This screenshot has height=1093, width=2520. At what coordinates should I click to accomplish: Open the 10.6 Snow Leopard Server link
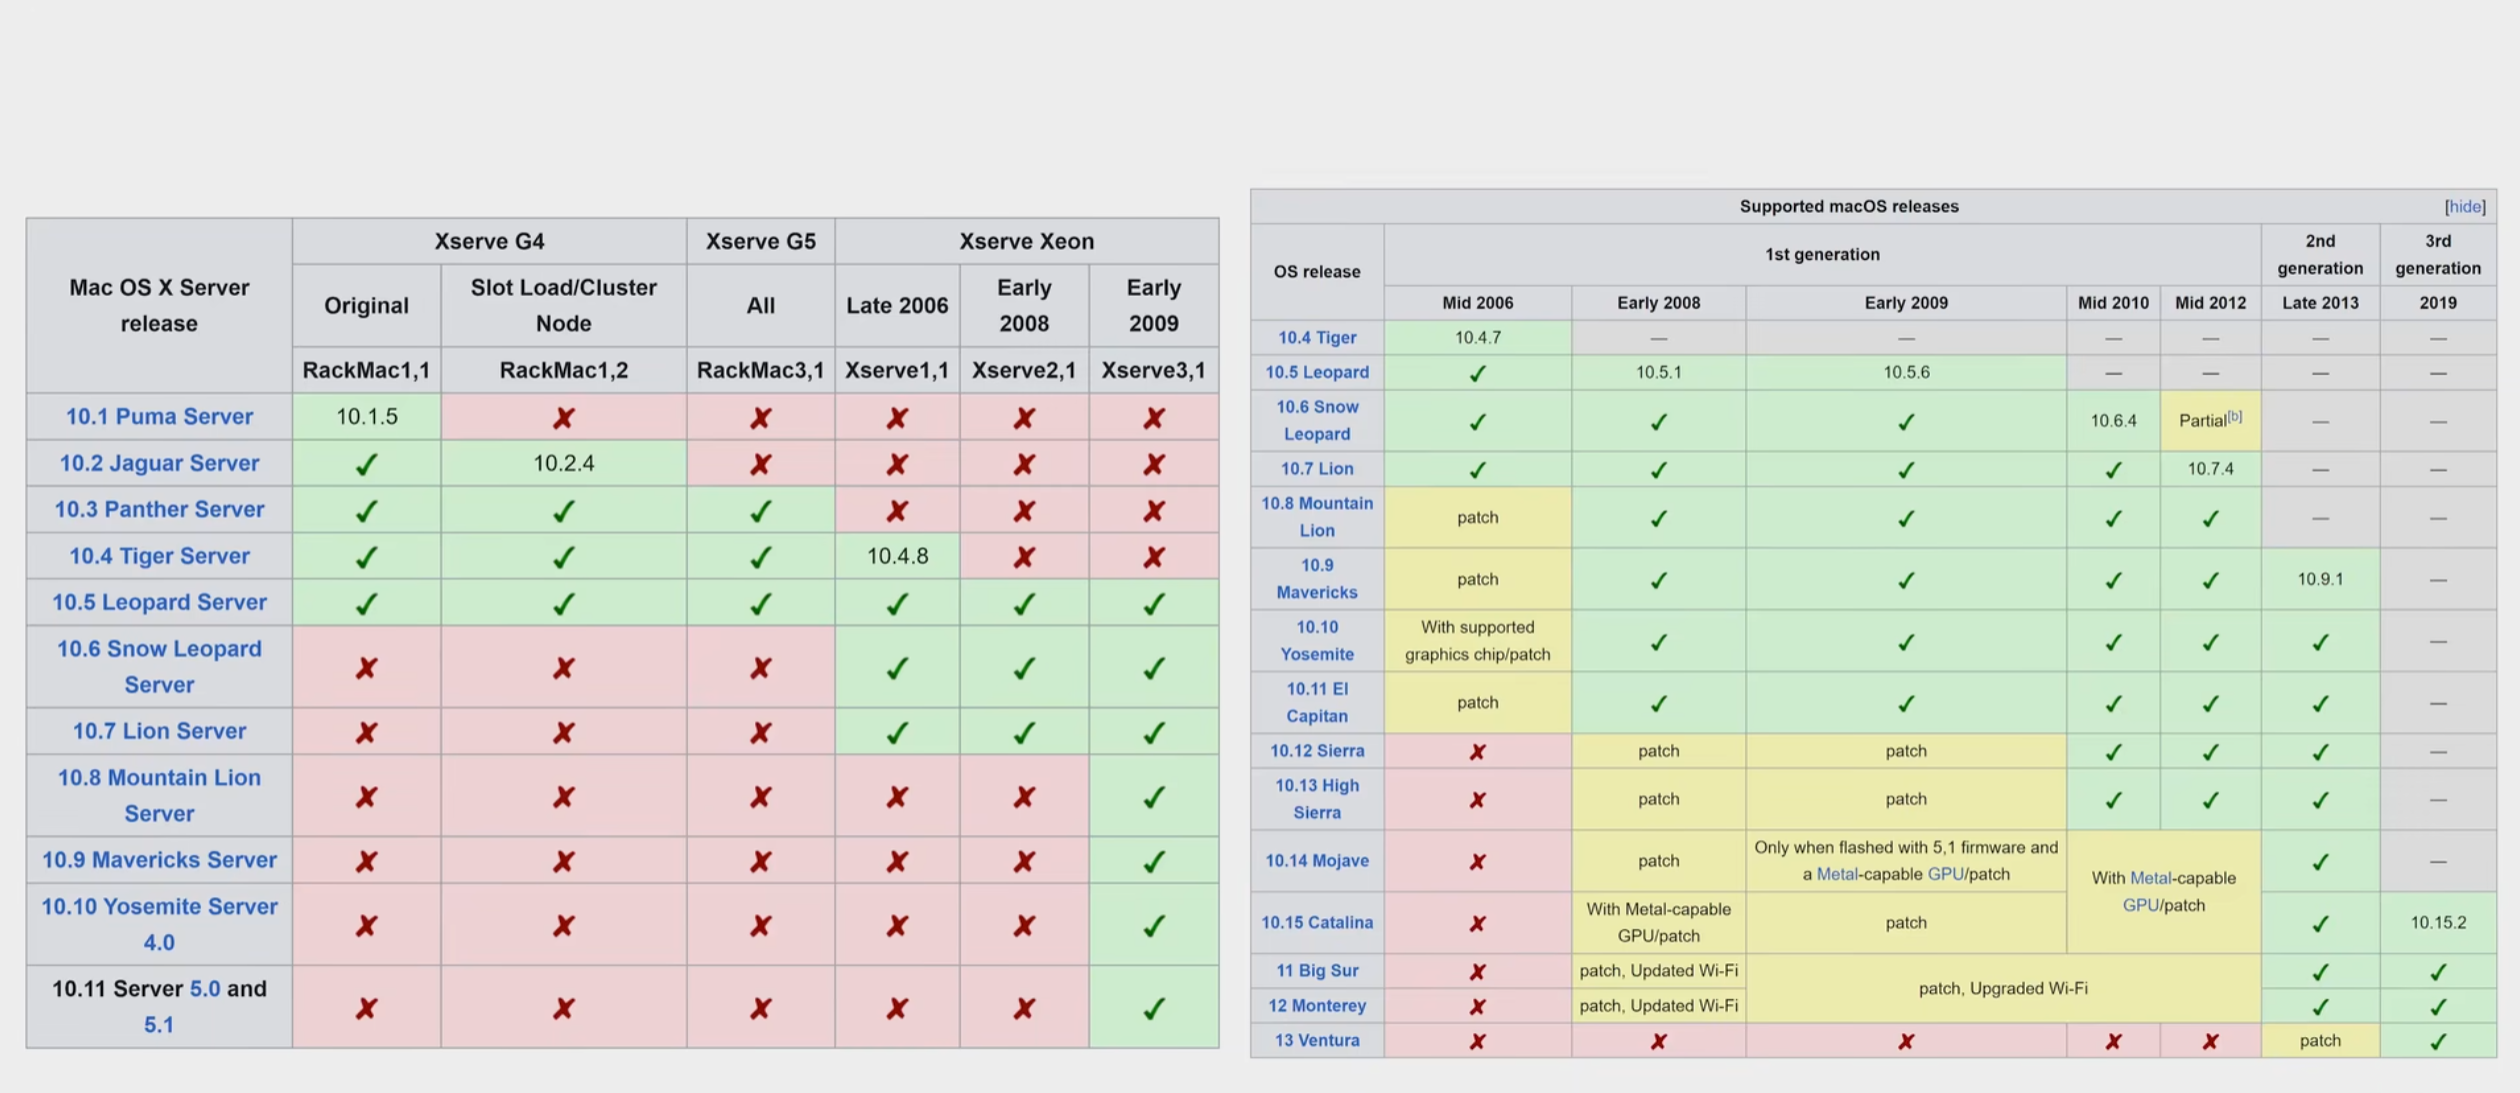(159, 667)
